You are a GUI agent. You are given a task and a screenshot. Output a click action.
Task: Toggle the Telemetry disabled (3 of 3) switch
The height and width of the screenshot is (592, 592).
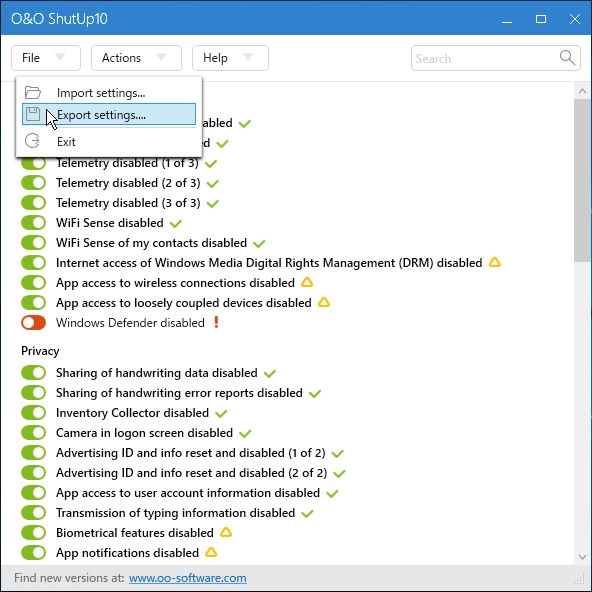(33, 203)
